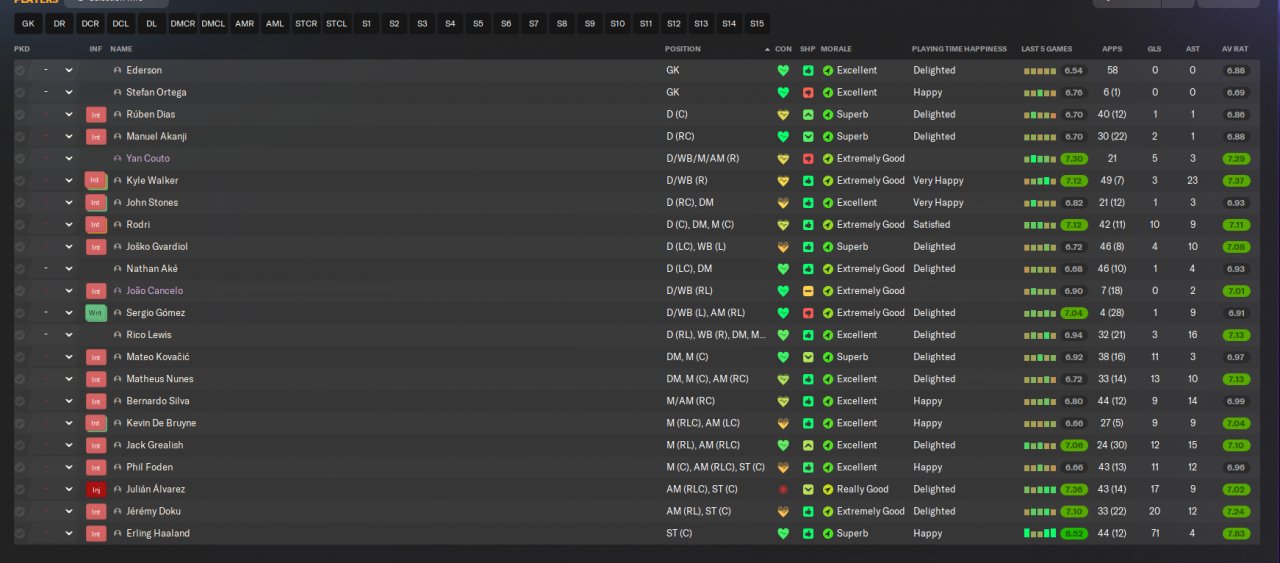Click Ederson's last 5 games form bars
The image size is (1280, 563).
pos(1040,71)
